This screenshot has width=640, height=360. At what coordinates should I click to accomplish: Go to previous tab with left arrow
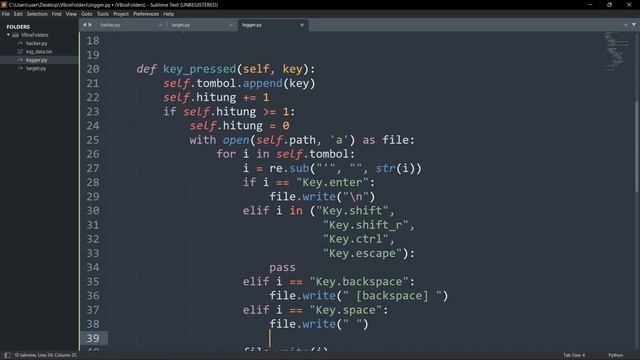(x=84, y=25)
